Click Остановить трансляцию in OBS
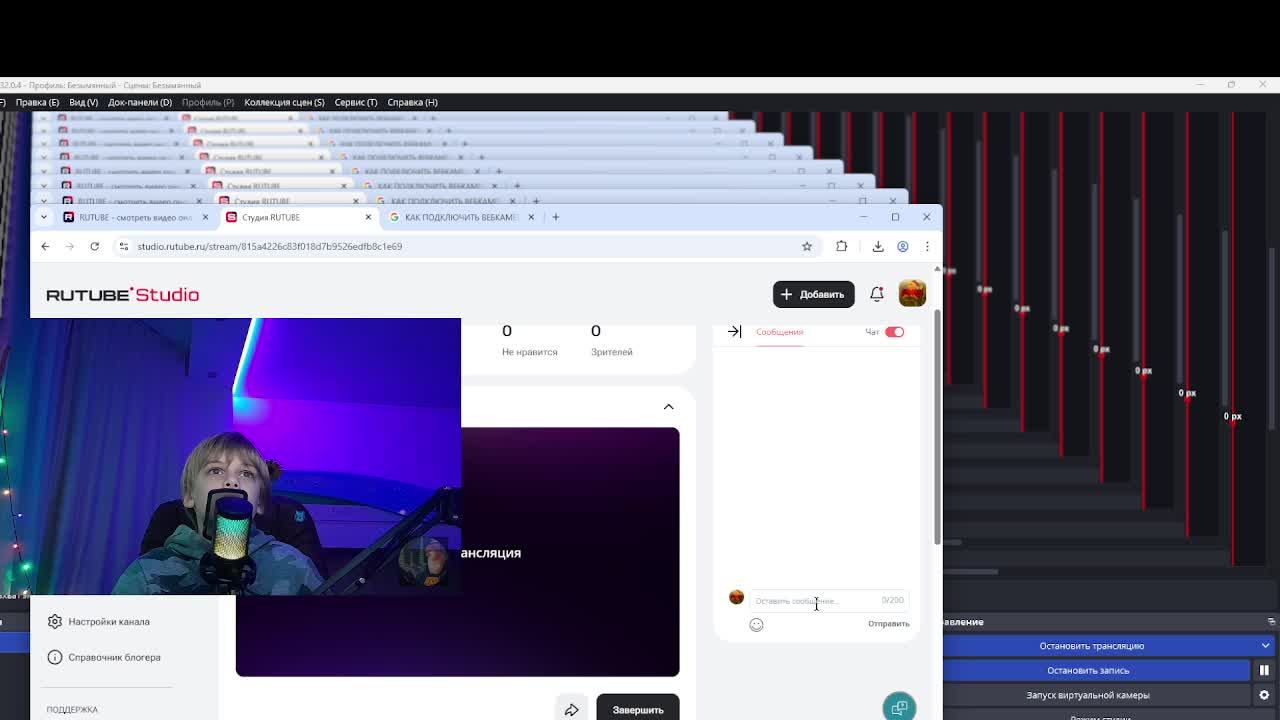The width and height of the screenshot is (1280, 720). 1092,646
